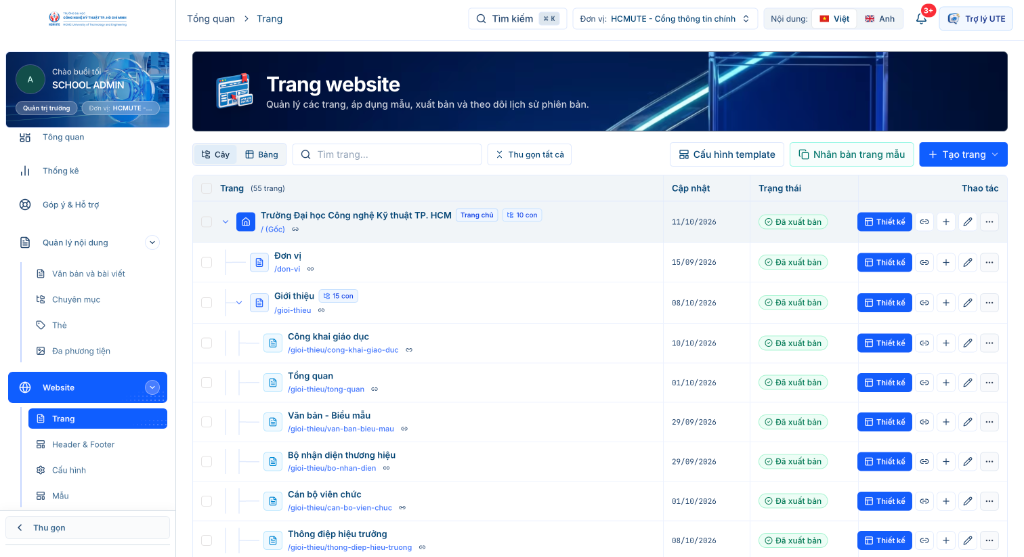Switch to Bảng table view
This screenshot has height=557, width=1024.
261,155
